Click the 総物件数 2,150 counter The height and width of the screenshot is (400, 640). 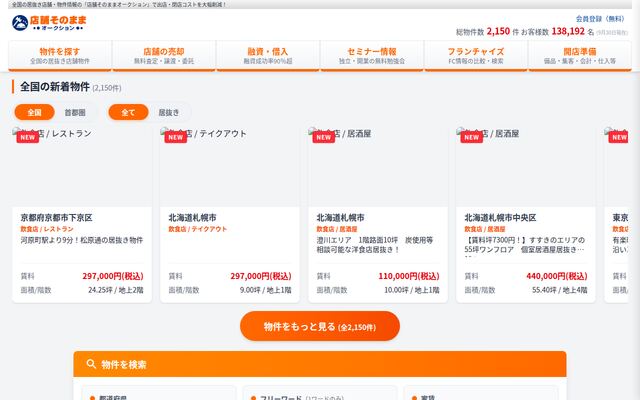[487, 31]
